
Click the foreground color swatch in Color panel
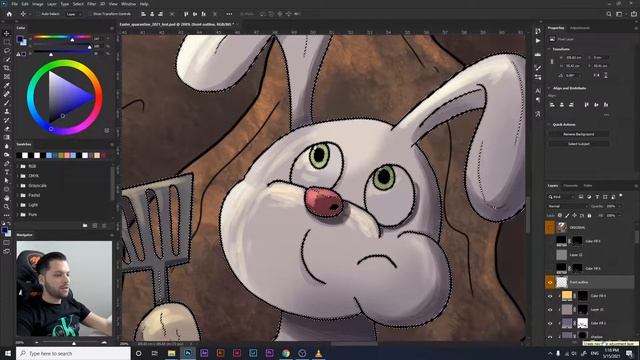click(x=20, y=39)
